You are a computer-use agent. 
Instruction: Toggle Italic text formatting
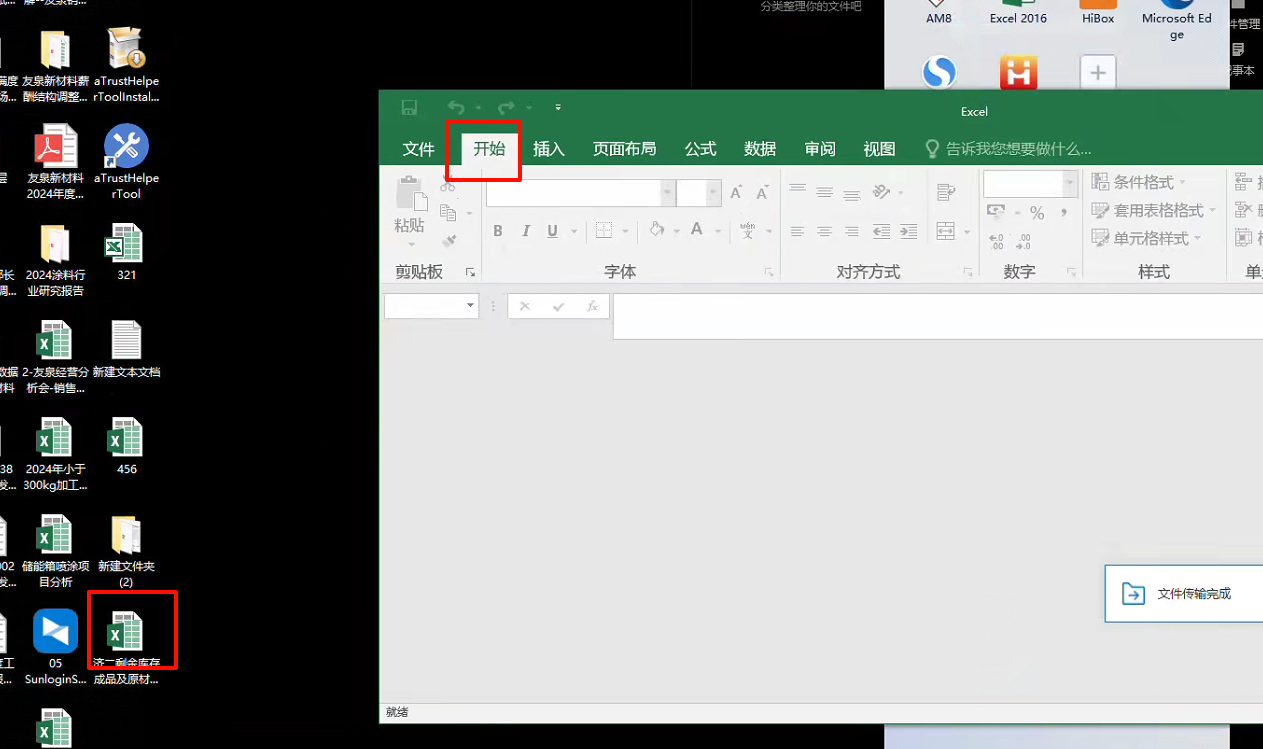(526, 231)
